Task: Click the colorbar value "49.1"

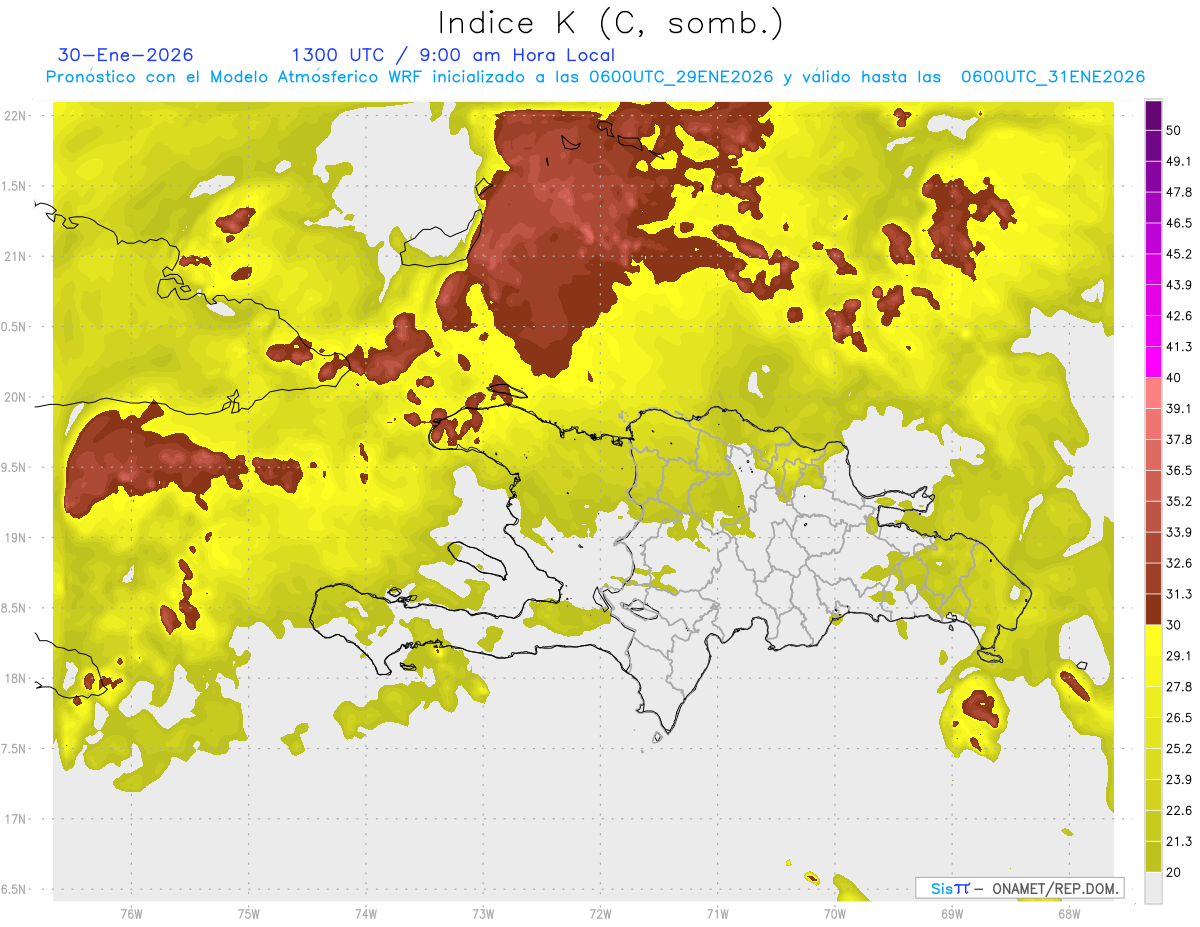Action: pos(1179,161)
